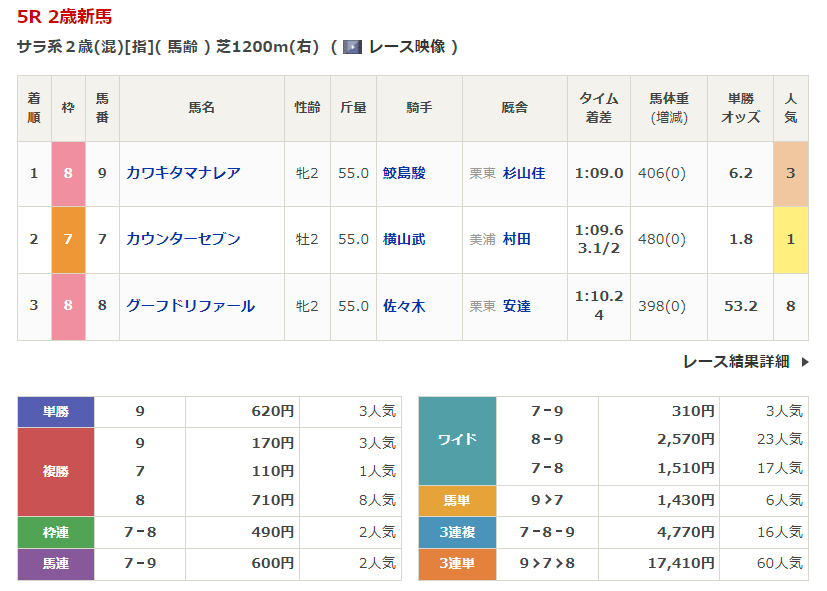Open trainer 安達 page
The width and height of the screenshot is (827, 591).
tap(517, 306)
